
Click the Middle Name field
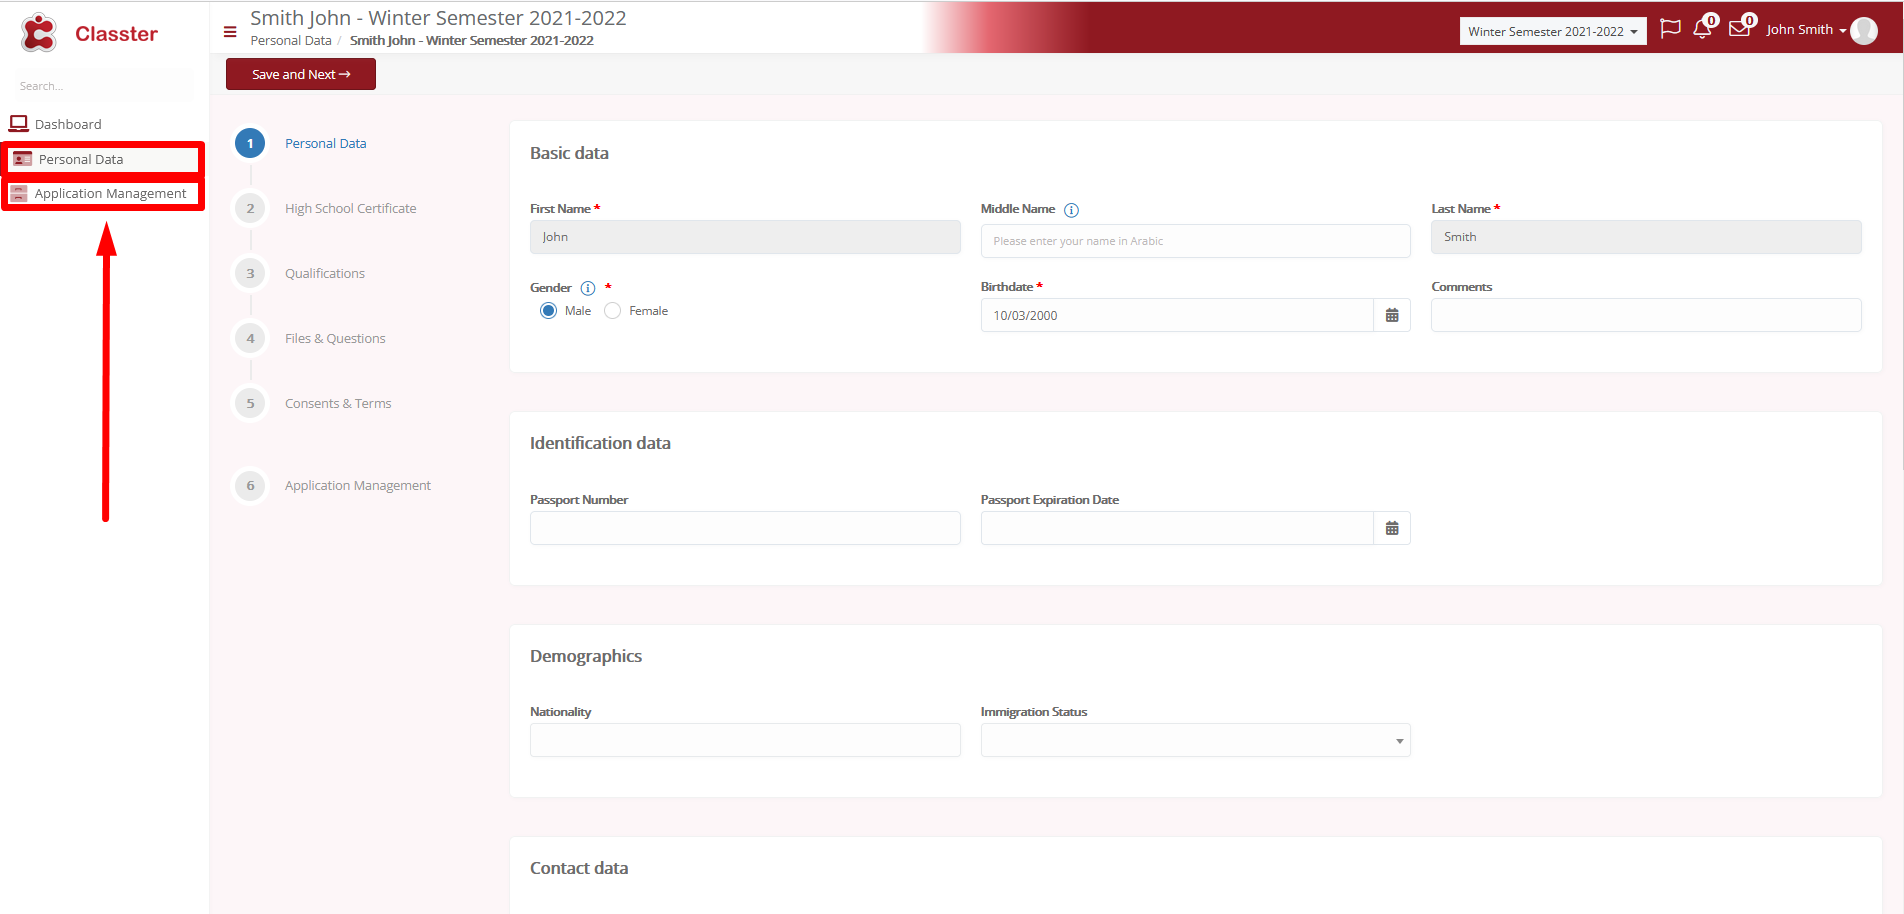[1195, 241]
